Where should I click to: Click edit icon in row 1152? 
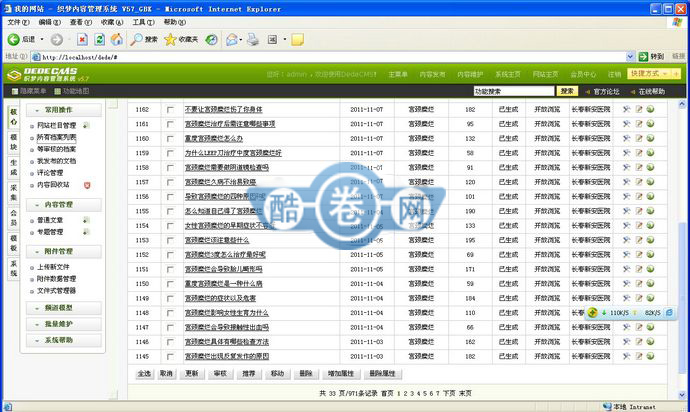pos(639,254)
